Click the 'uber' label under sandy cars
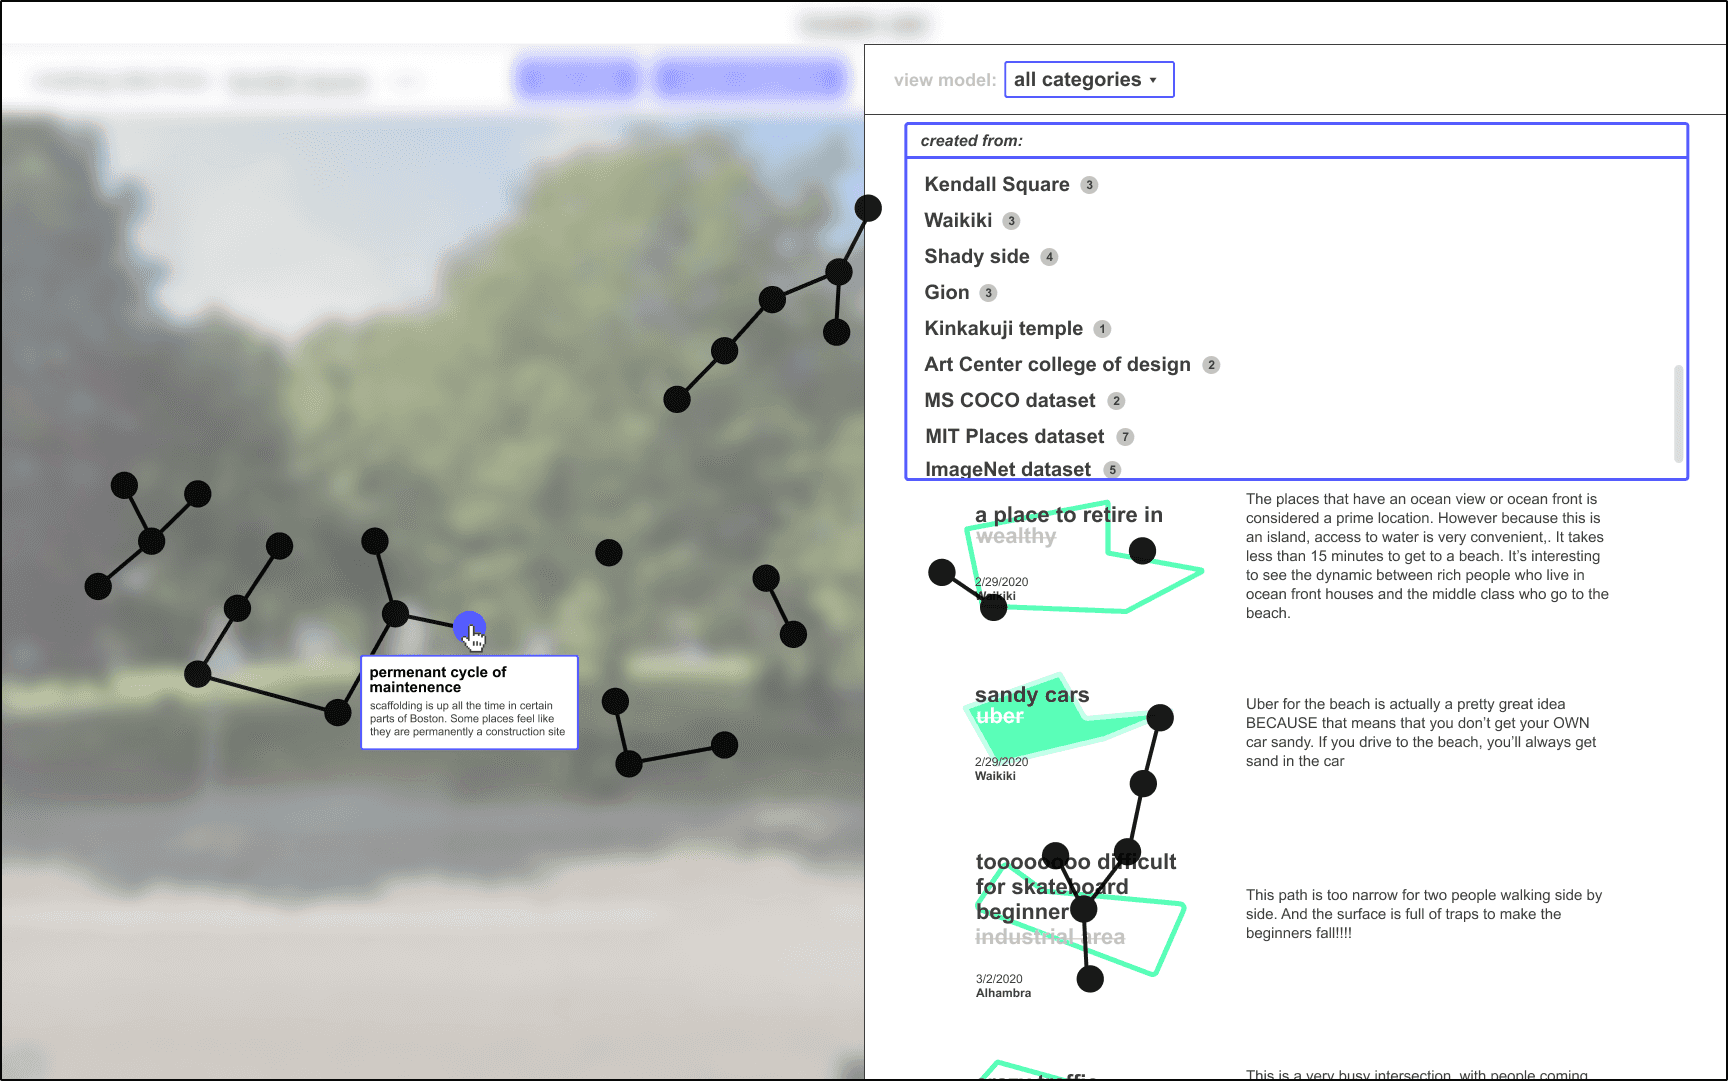 [x=999, y=716]
